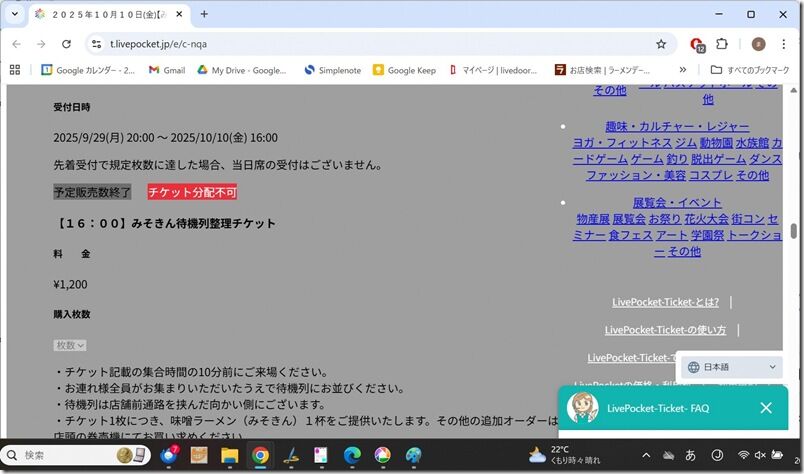Toggle the Japanese IME あ indicator

(691, 455)
